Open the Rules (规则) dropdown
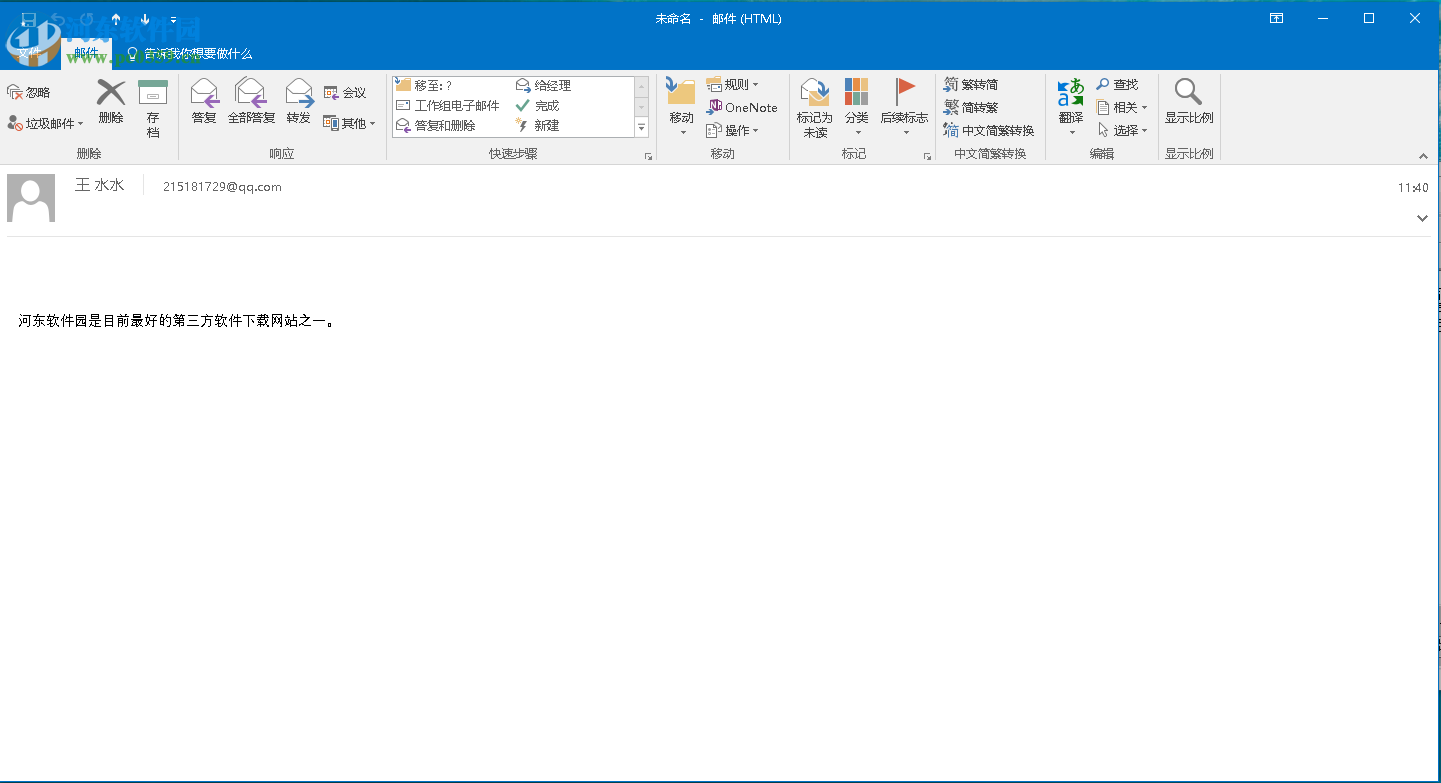The height and width of the screenshot is (783, 1441). click(733, 85)
